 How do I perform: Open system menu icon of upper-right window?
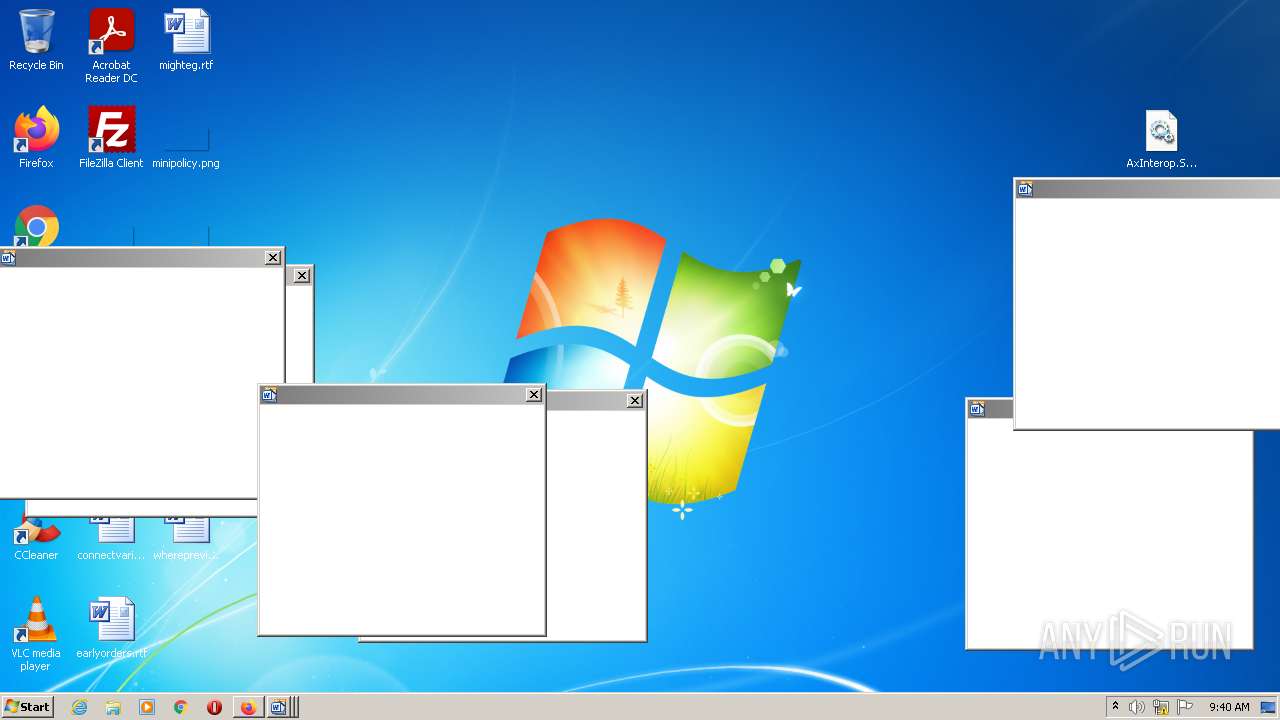[x=1025, y=189]
